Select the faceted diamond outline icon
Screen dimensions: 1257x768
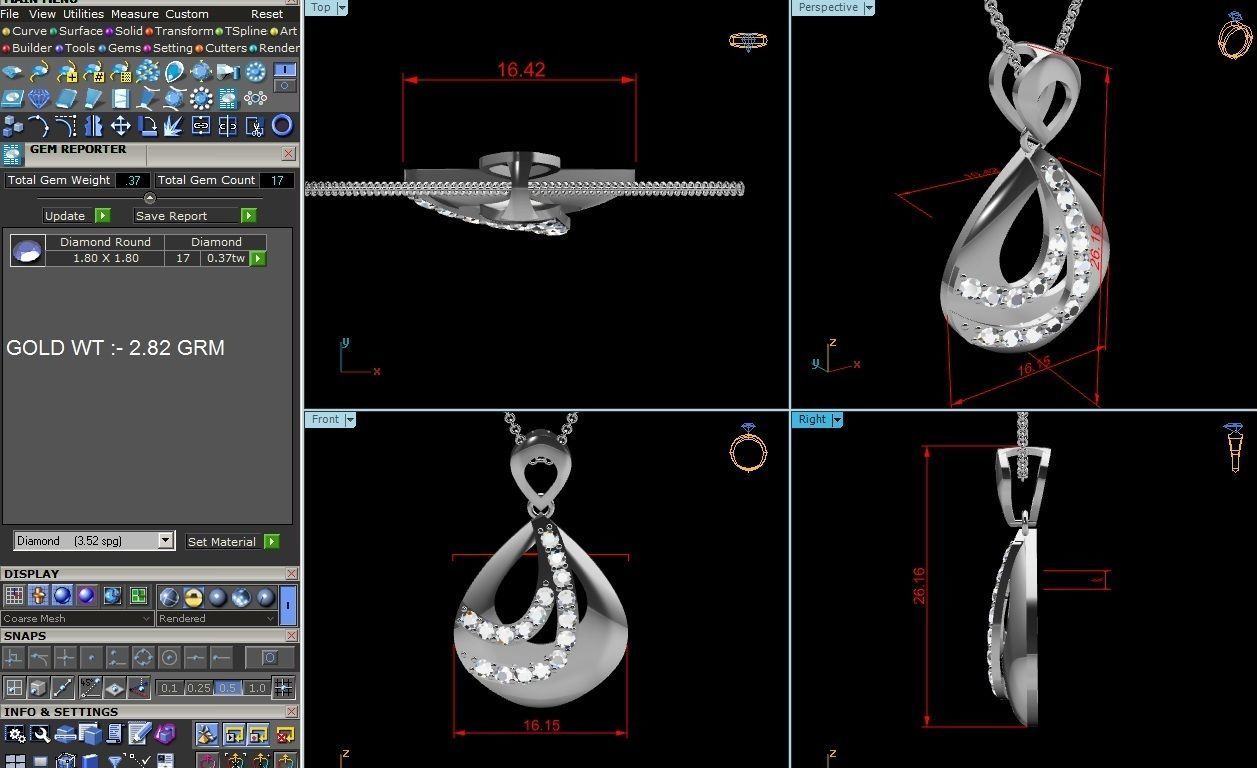39,98
